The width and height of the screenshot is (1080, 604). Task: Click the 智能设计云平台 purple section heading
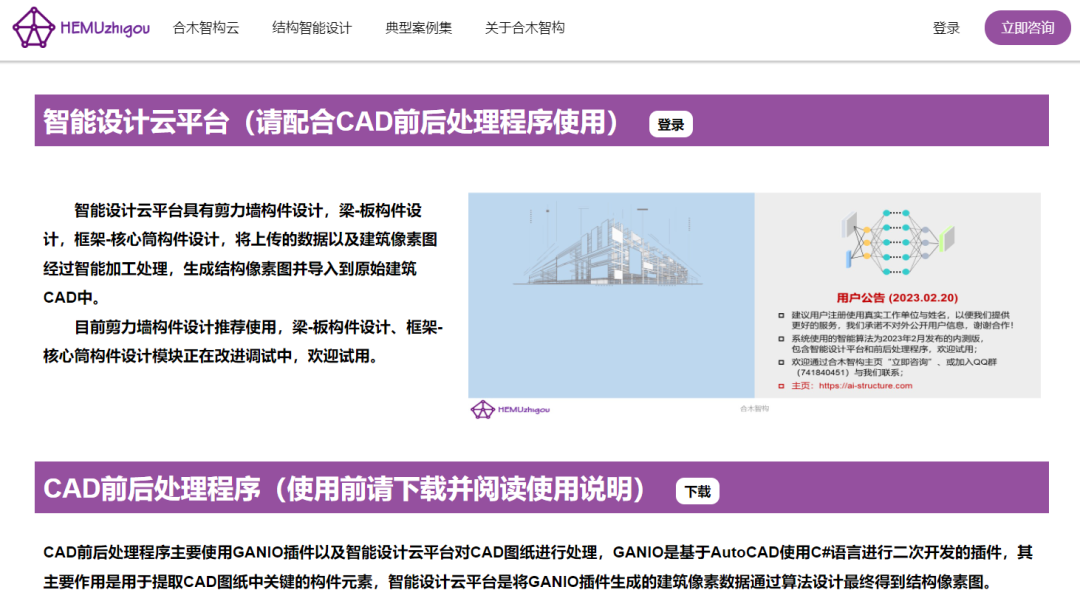[x=330, y=122]
